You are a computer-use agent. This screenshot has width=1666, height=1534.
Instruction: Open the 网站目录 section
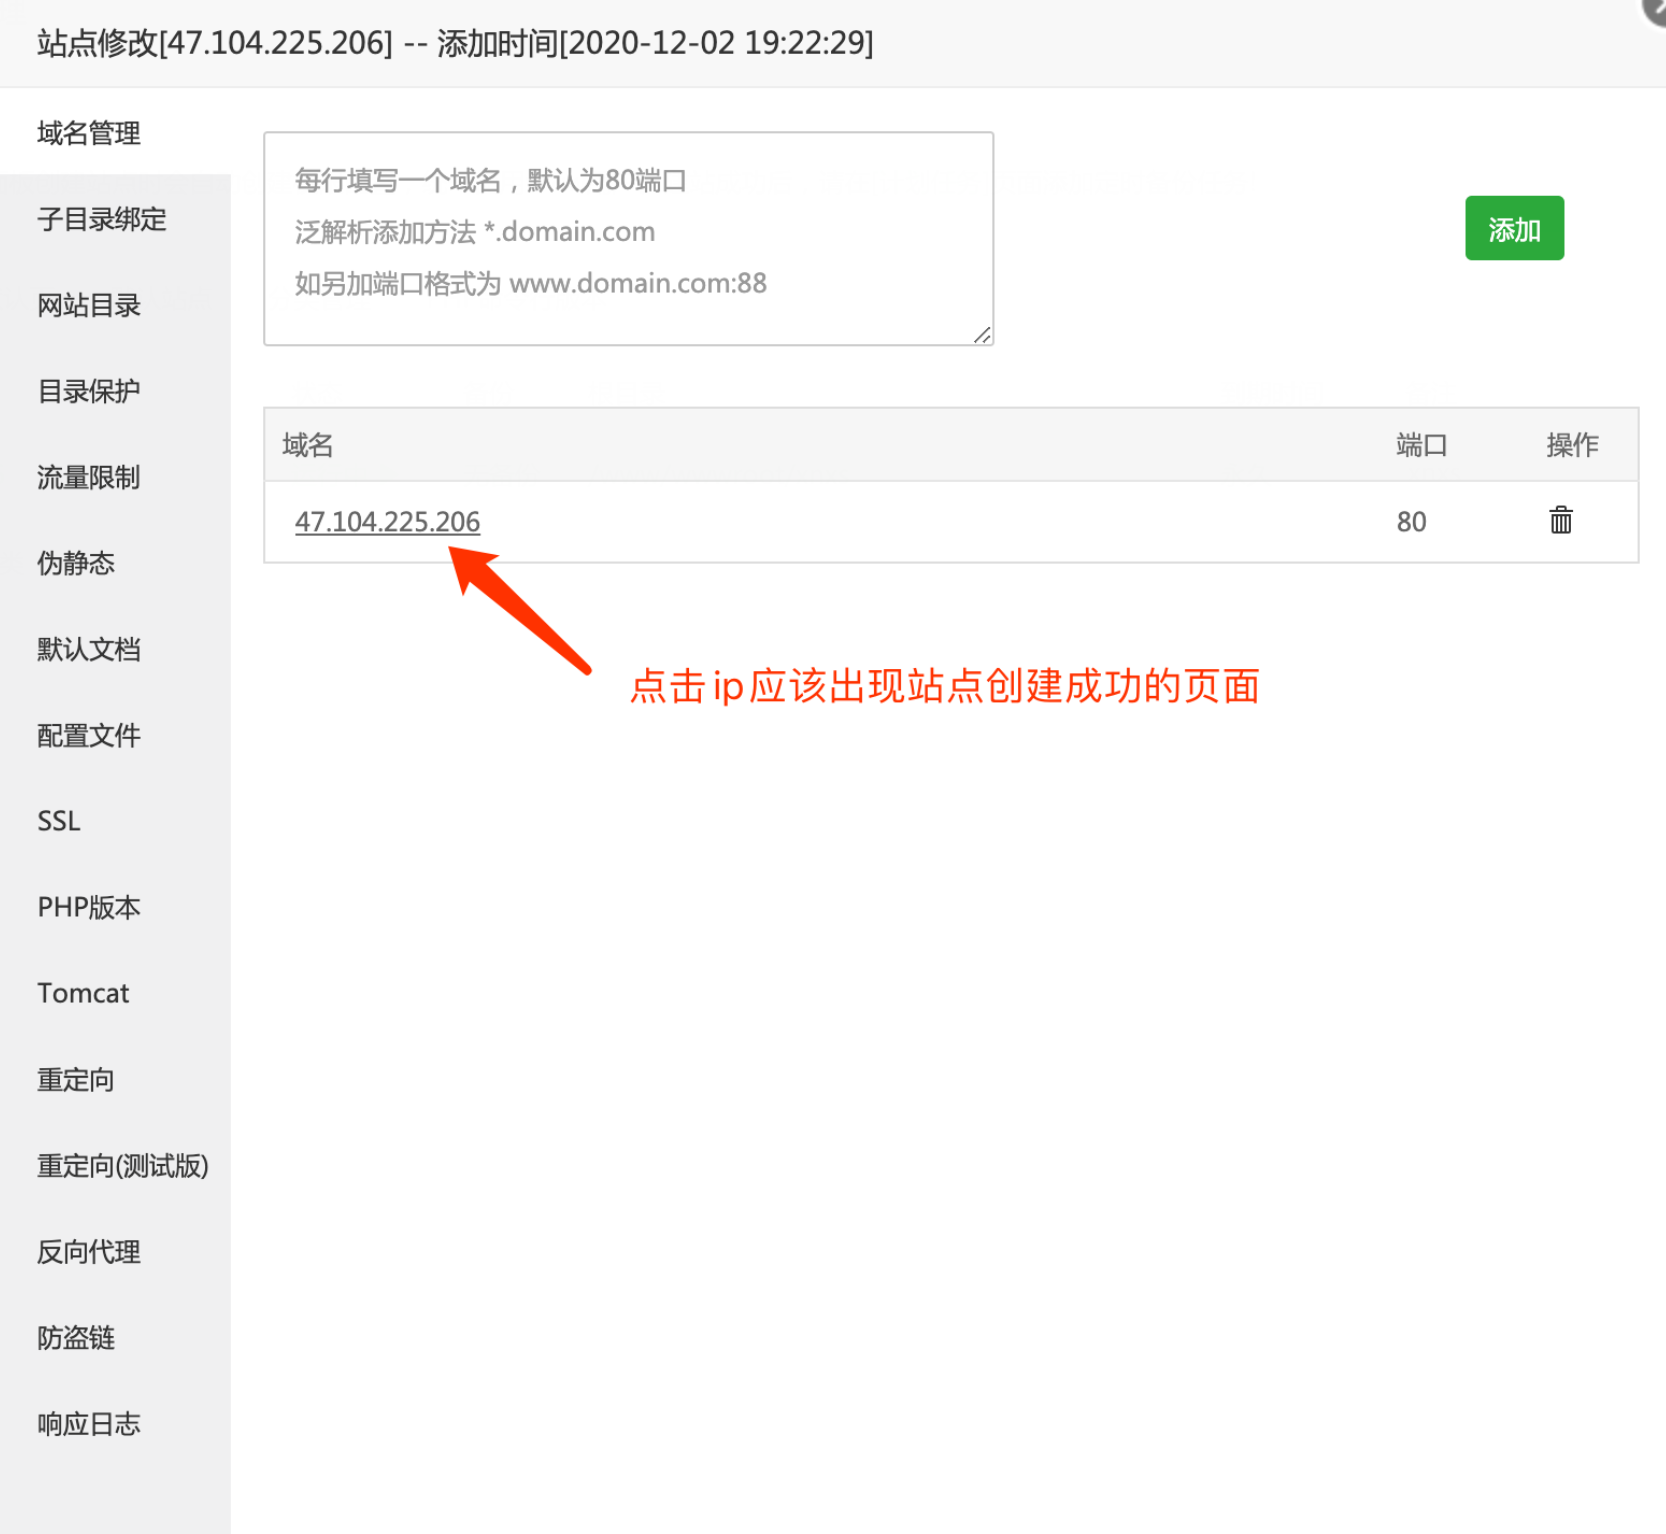89,305
